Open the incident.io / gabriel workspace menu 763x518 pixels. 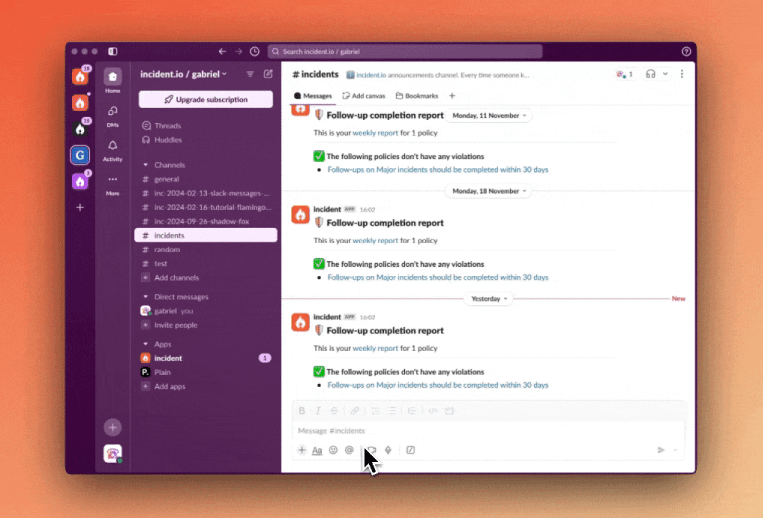coord(183,74)
